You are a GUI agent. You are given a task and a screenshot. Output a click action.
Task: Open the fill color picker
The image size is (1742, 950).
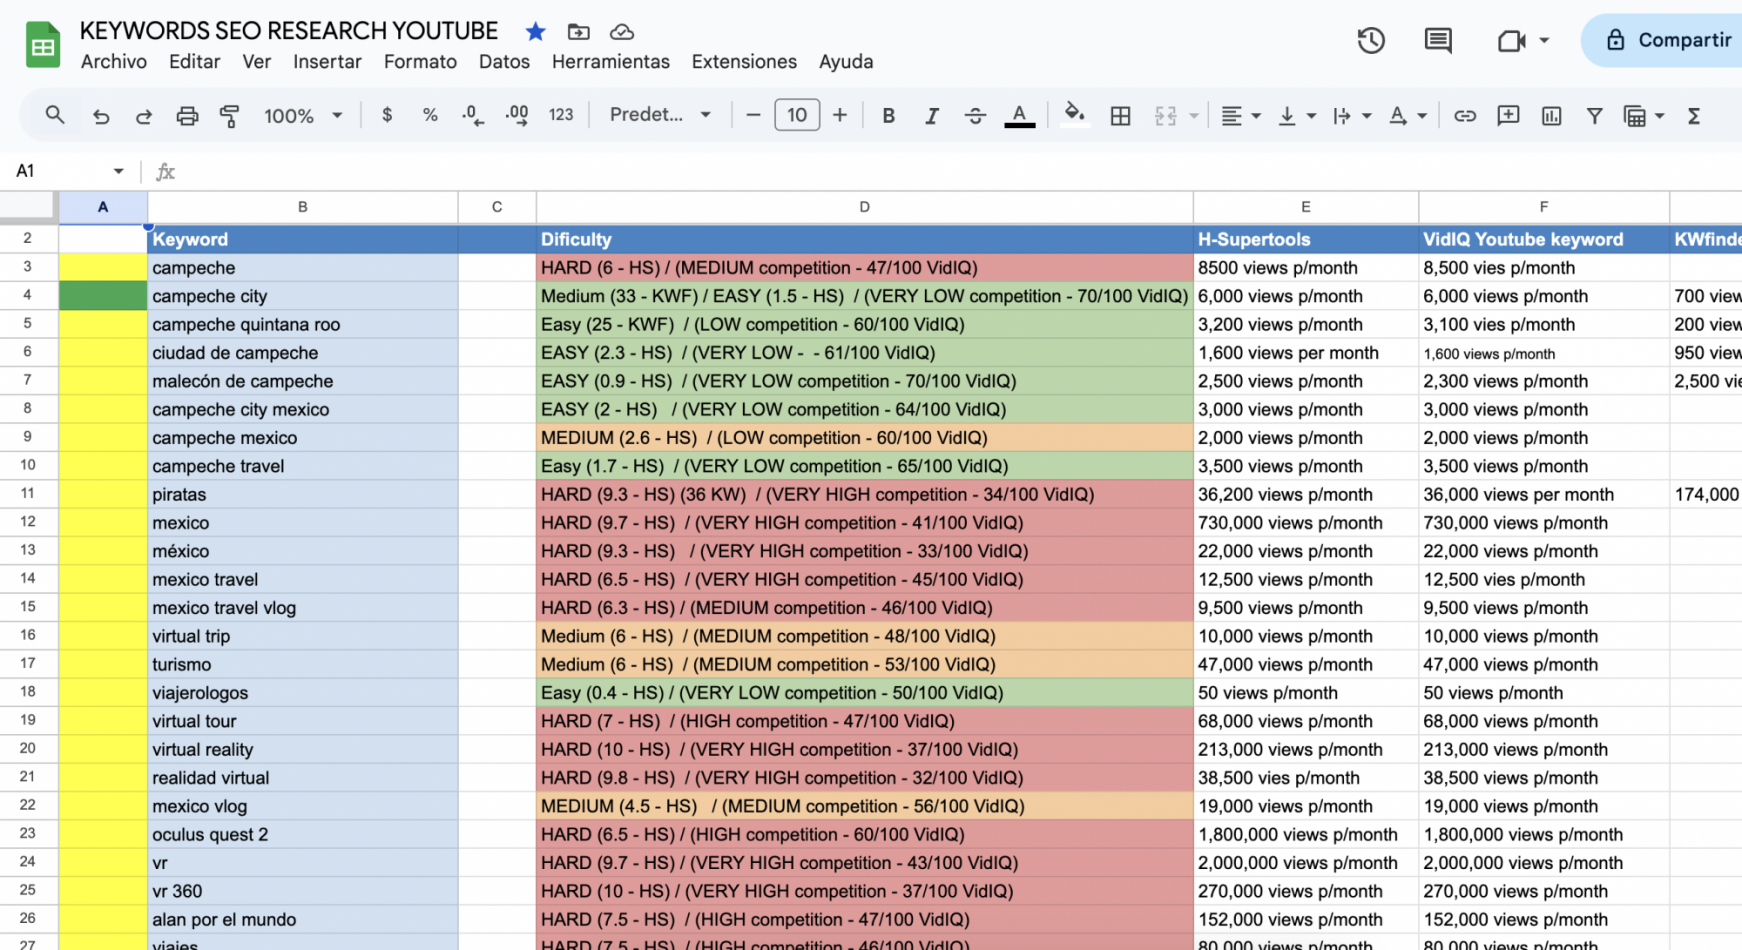point(1074,115)
